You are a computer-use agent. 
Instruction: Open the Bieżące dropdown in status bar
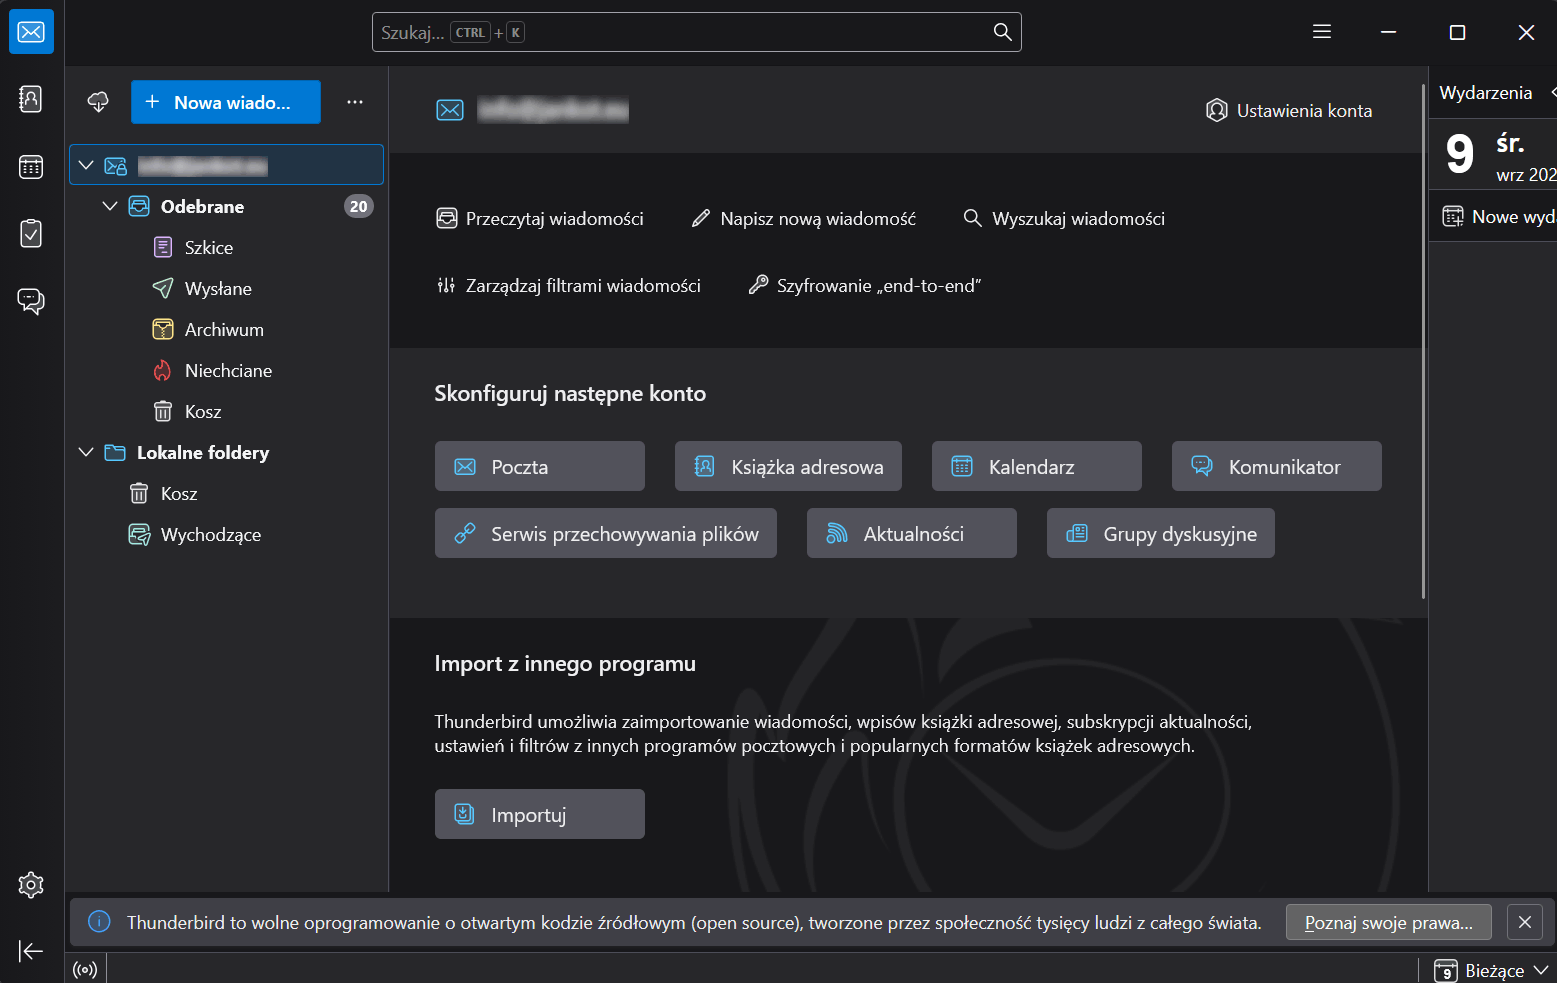pyautogui.click(x=1492, y=970)
